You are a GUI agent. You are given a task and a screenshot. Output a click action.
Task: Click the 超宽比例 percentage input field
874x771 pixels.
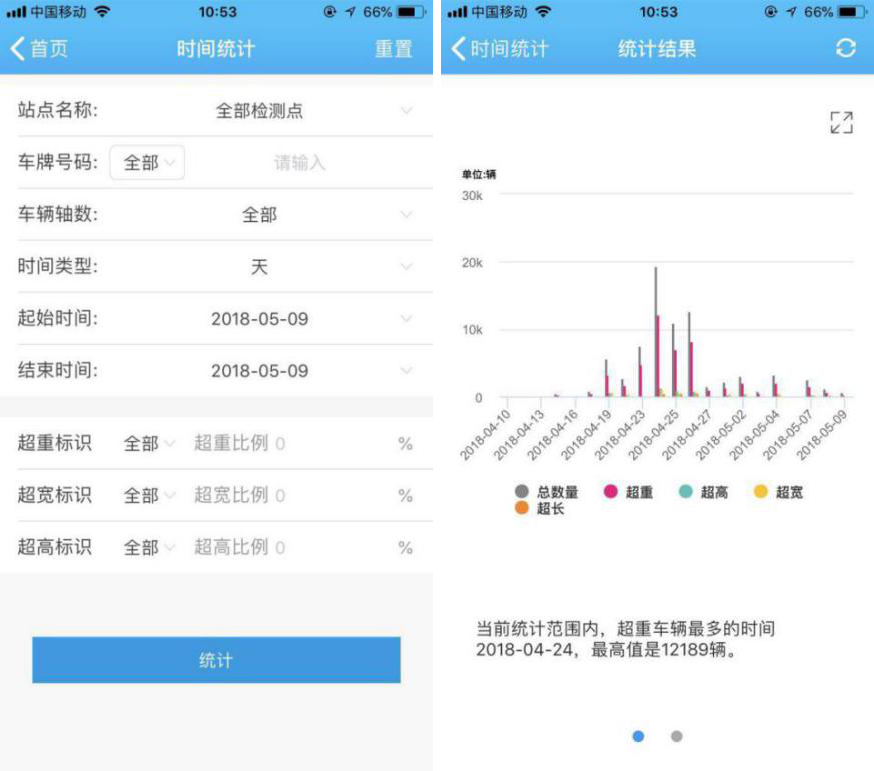(x=290, y=495)
